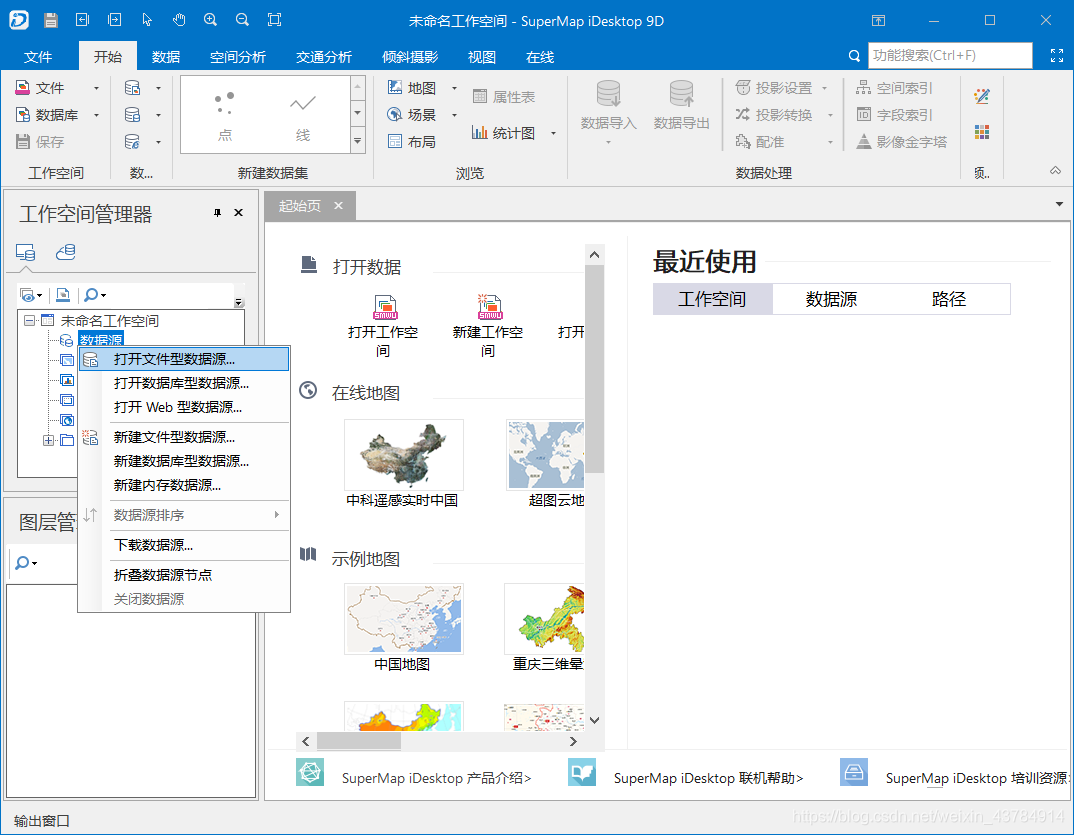This screenshot has width=1074, height=835.
Task: Open the 地图 dropdown arrow
Action: click(454, 88)
